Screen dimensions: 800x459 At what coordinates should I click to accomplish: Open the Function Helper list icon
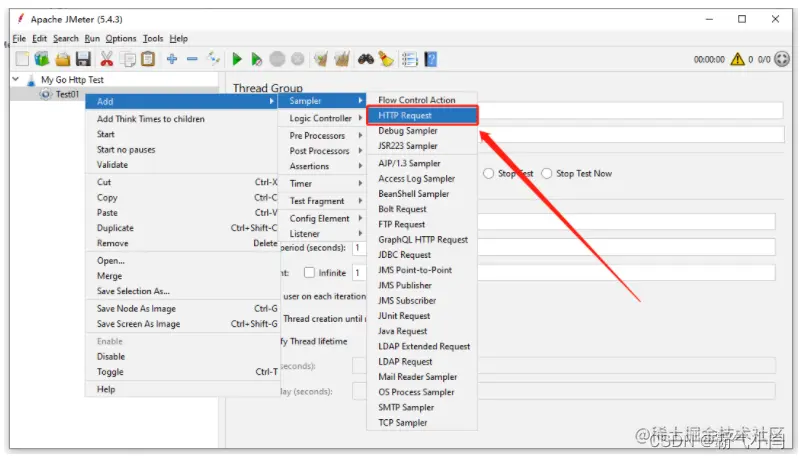[410, 59]
